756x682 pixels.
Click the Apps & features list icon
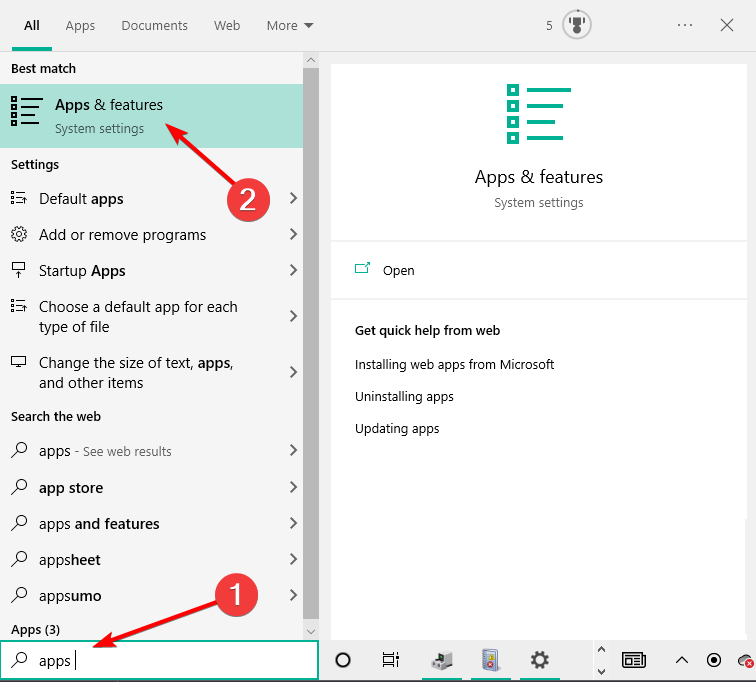coord(26,111)
